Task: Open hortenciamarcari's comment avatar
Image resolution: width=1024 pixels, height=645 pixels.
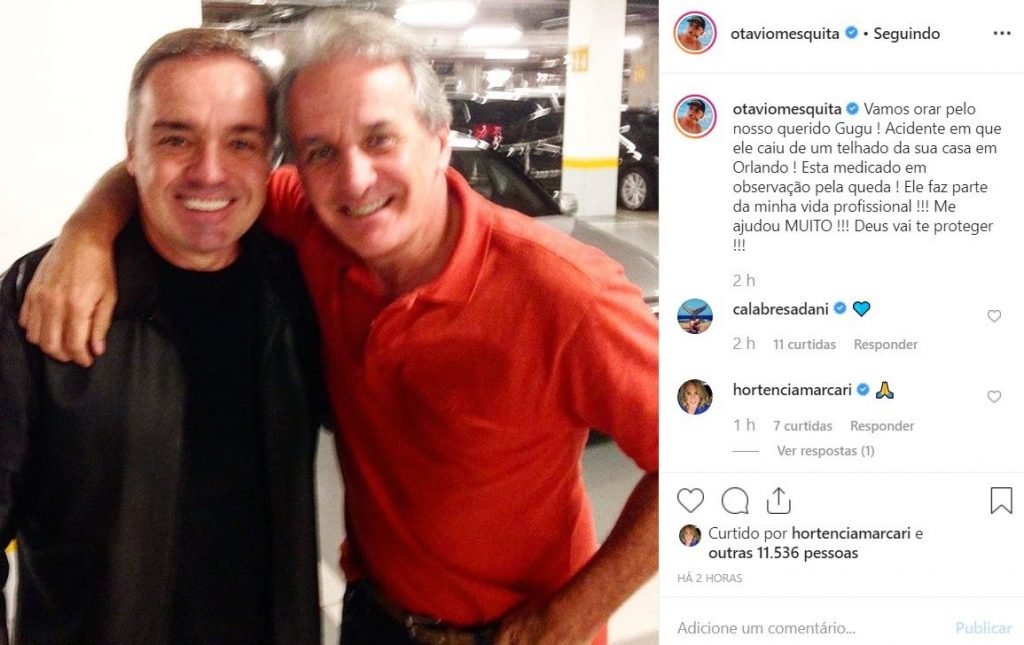Action: 695,397
